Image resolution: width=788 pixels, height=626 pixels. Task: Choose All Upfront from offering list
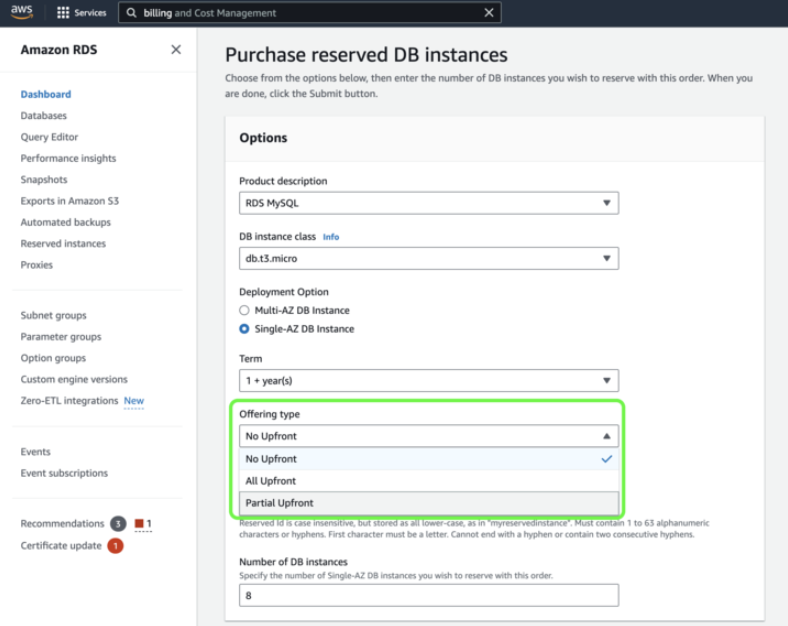click(x=429, y=481)
